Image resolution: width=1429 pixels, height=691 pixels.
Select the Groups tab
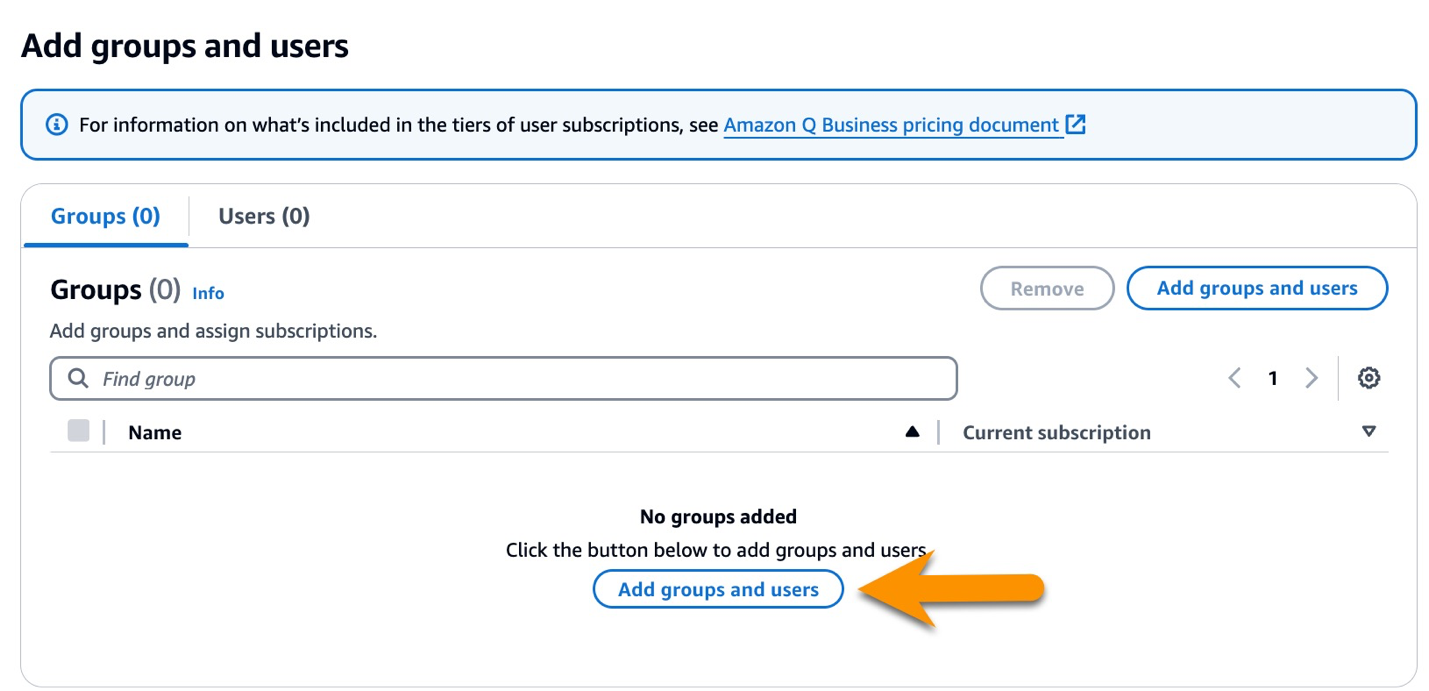click(104, 216)
